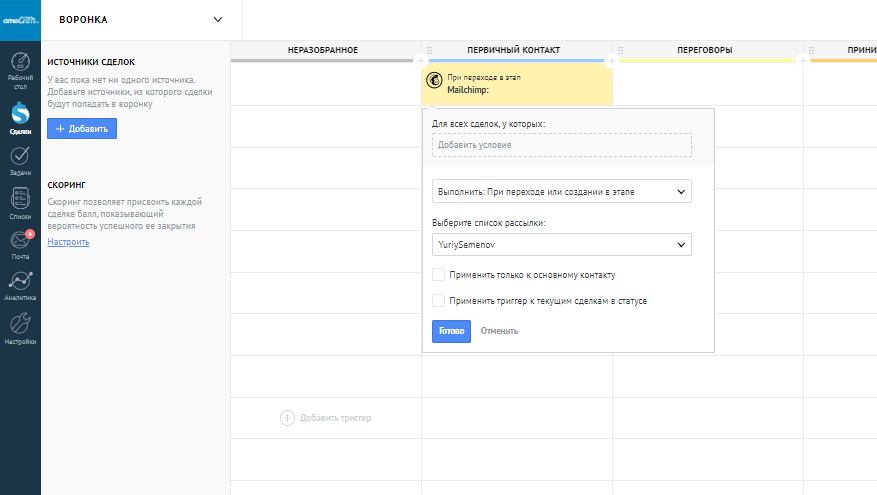Click the Настроить scoring link
877x495 pixels.
68,242
